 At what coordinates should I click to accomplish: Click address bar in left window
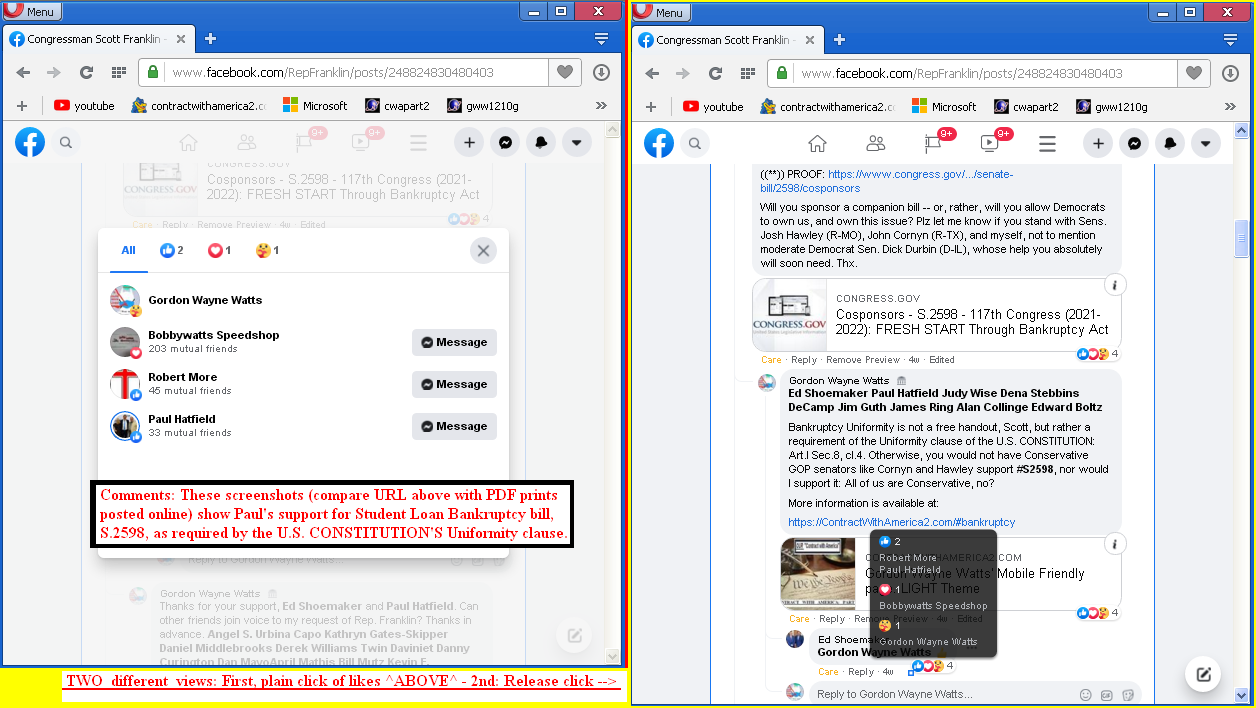click(345, 73)
